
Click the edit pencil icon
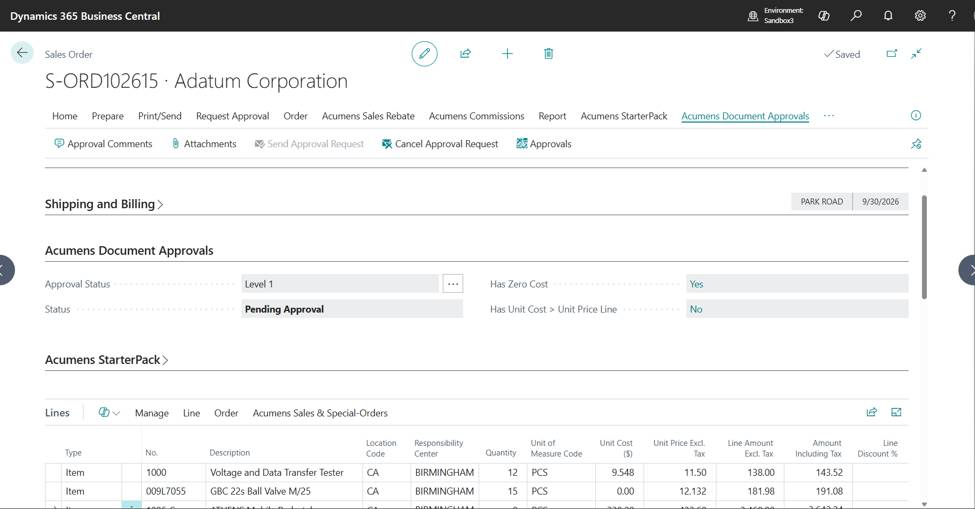tap(425, 53)
